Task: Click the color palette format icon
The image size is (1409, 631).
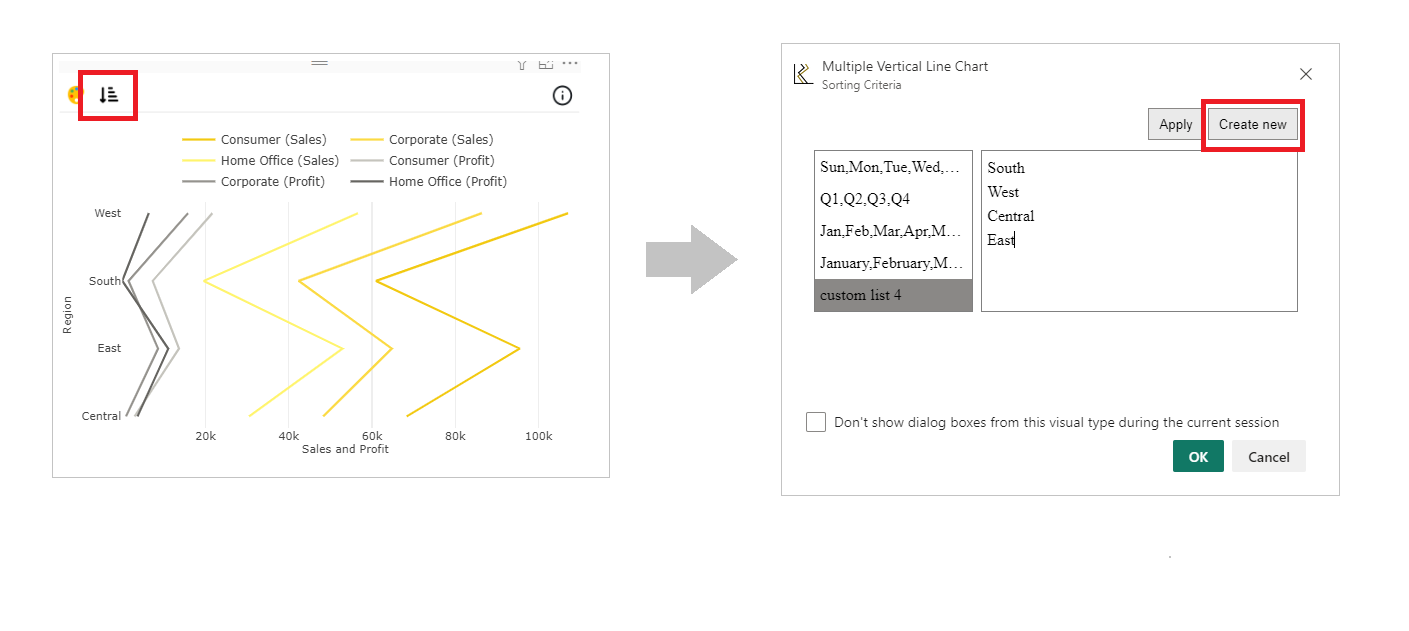Action: point(73,95)
